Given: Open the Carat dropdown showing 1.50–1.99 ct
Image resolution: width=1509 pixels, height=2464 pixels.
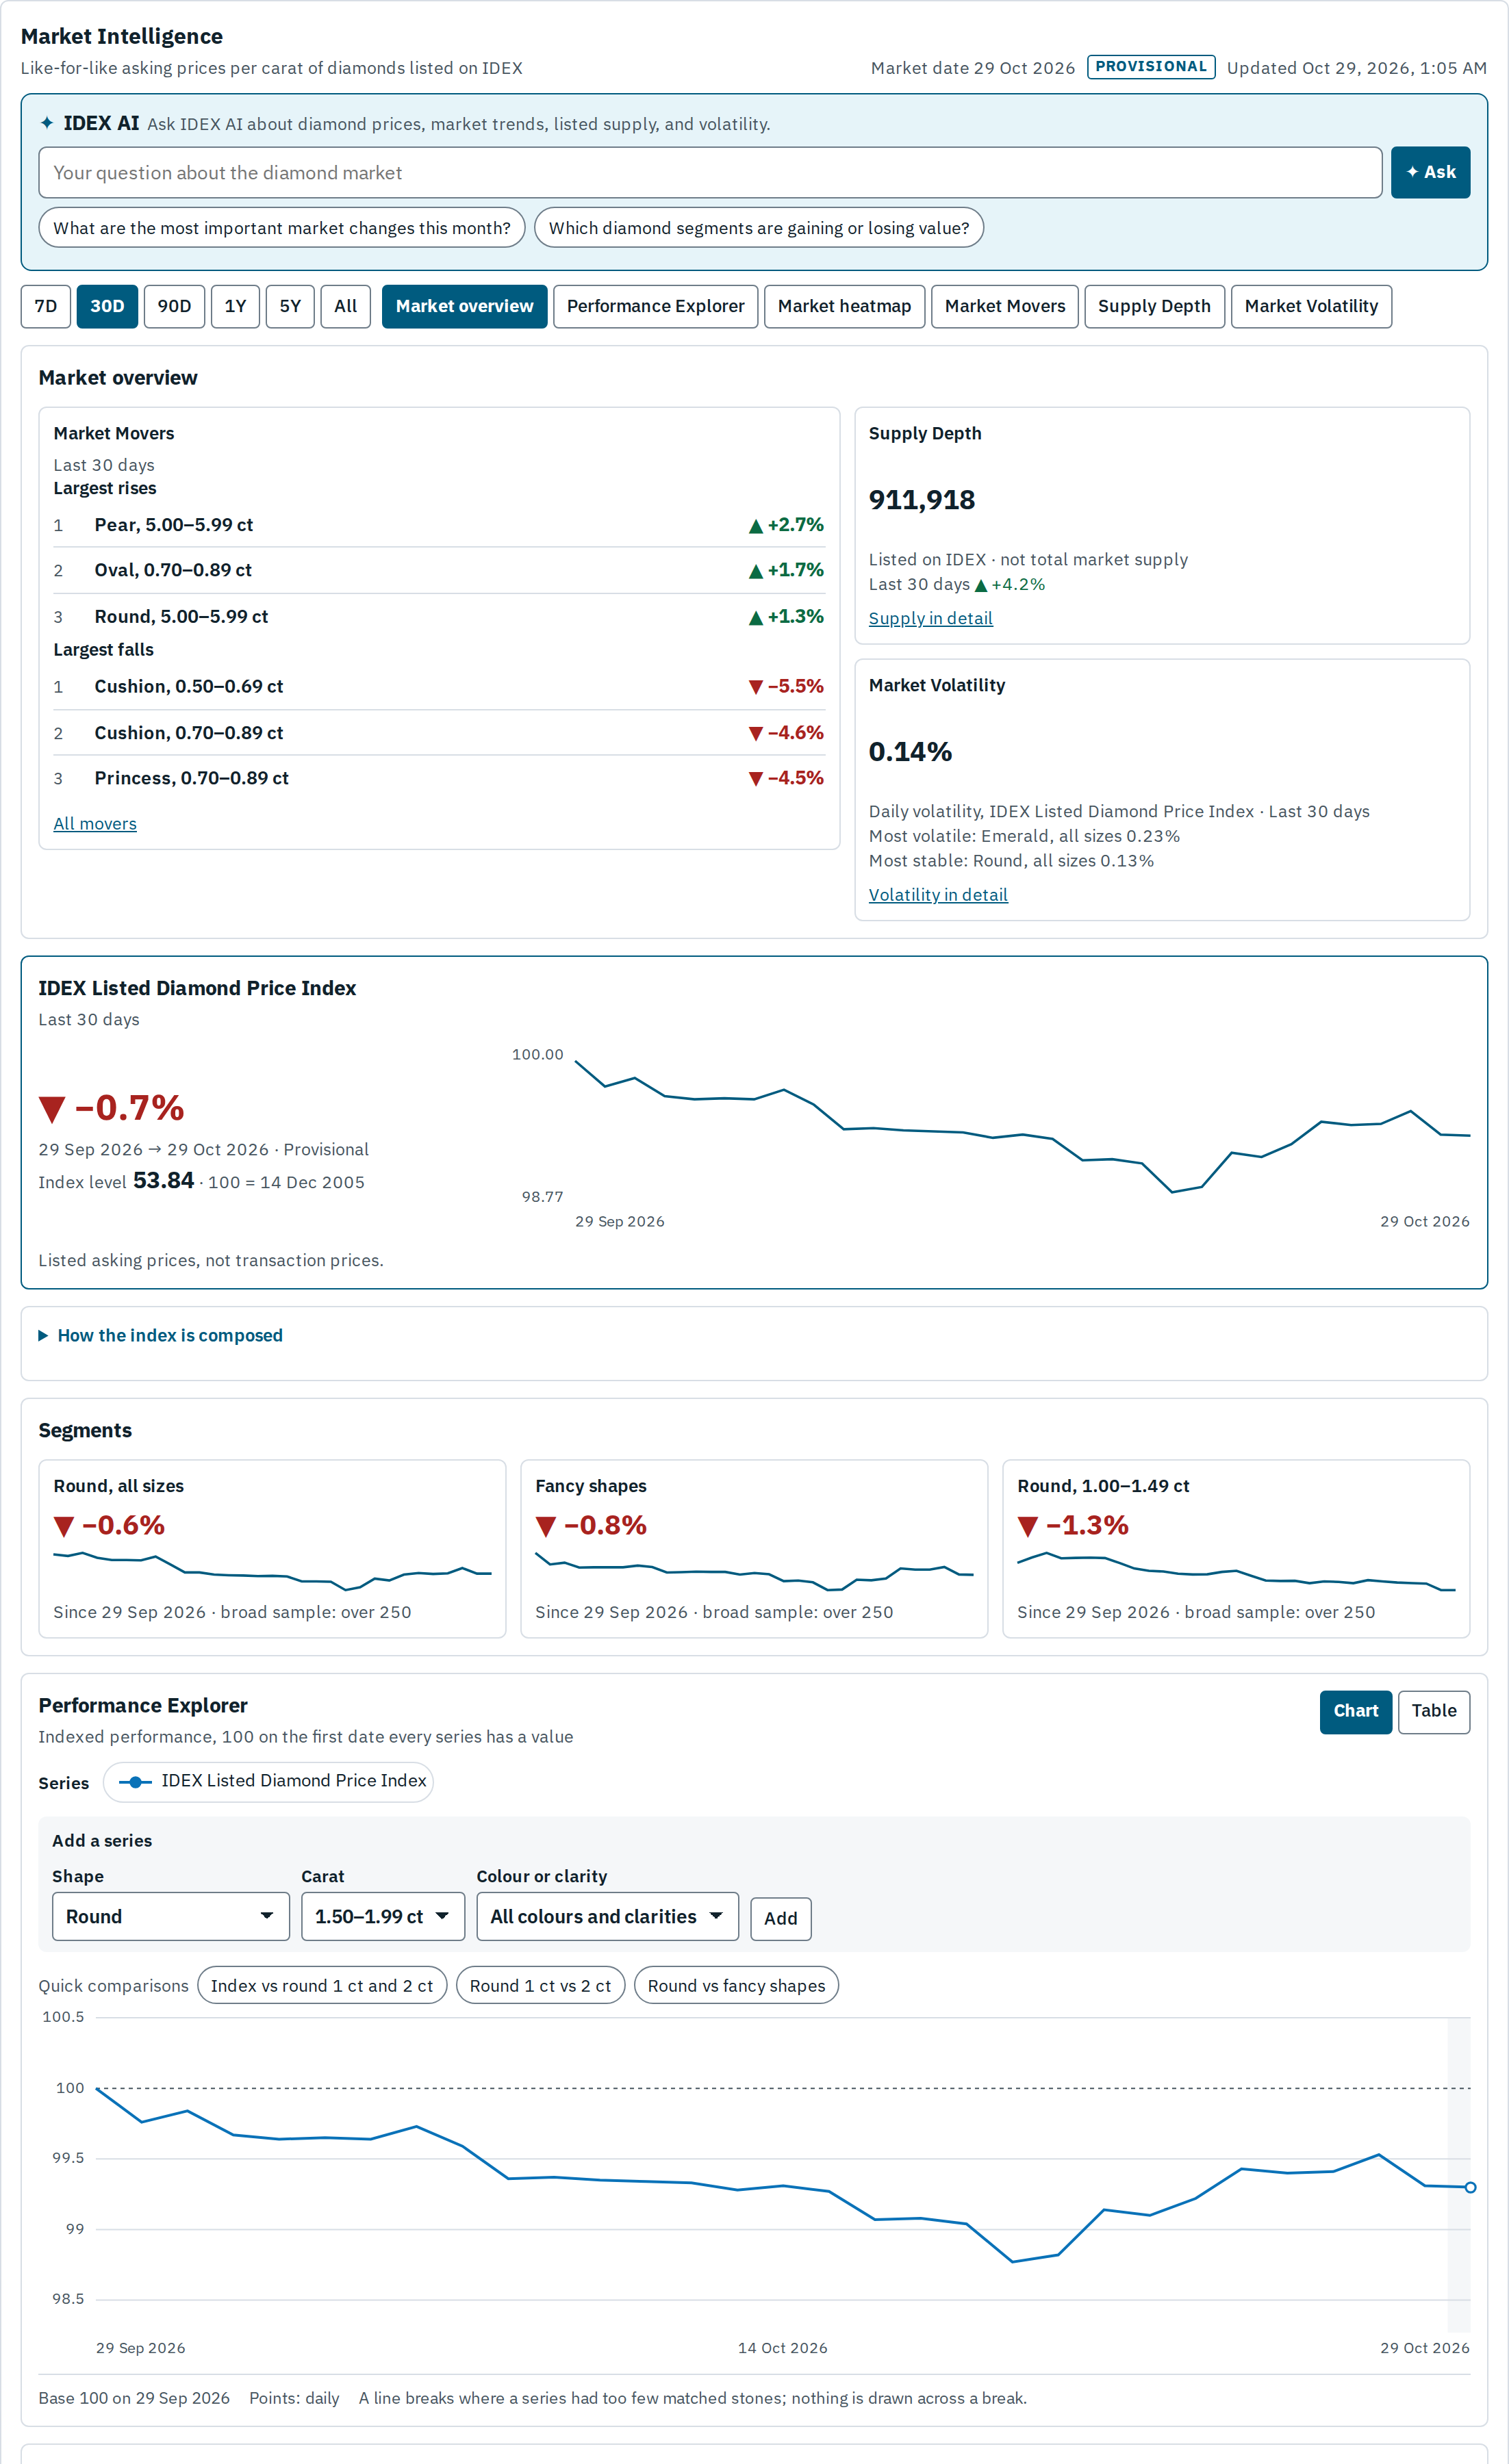Looking at the screenshot, I should 383,1916.
